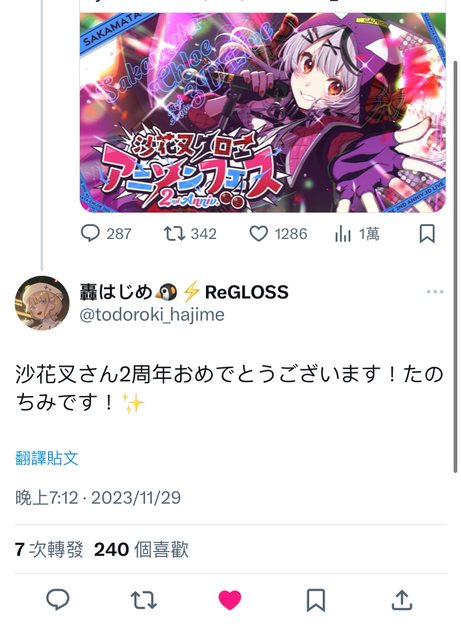View the list of 7 次轉發 reposts
This screenshot has width=461, height=640.
pos(49,549)
